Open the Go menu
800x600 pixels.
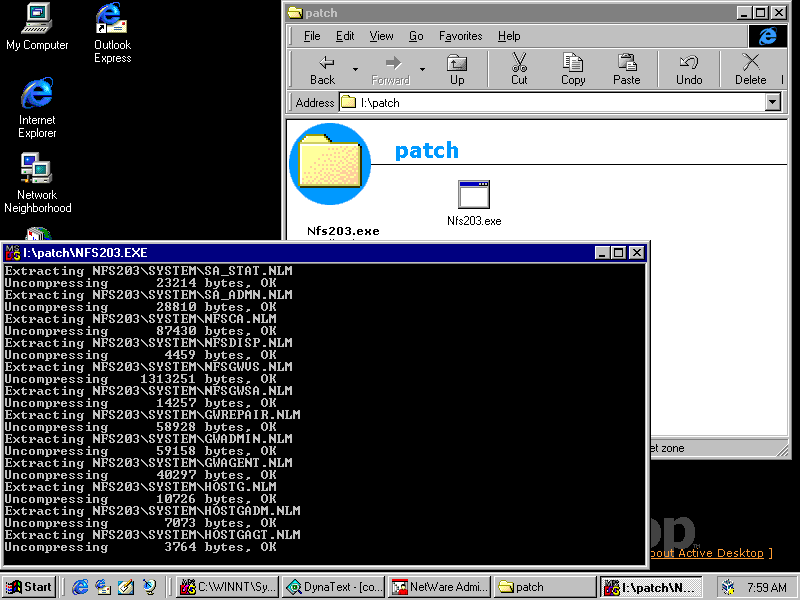tap(416, 36)
